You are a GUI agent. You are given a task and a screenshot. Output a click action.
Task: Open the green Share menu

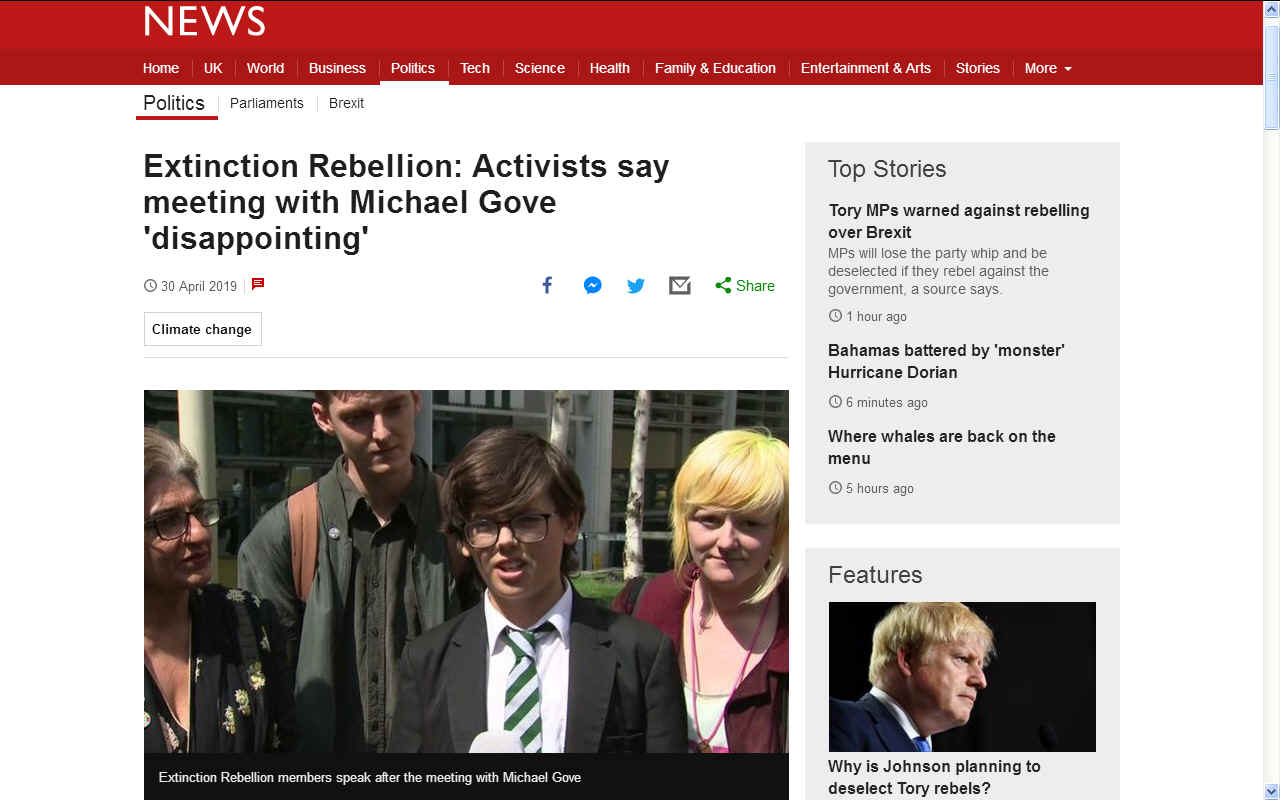pos(745,286)
